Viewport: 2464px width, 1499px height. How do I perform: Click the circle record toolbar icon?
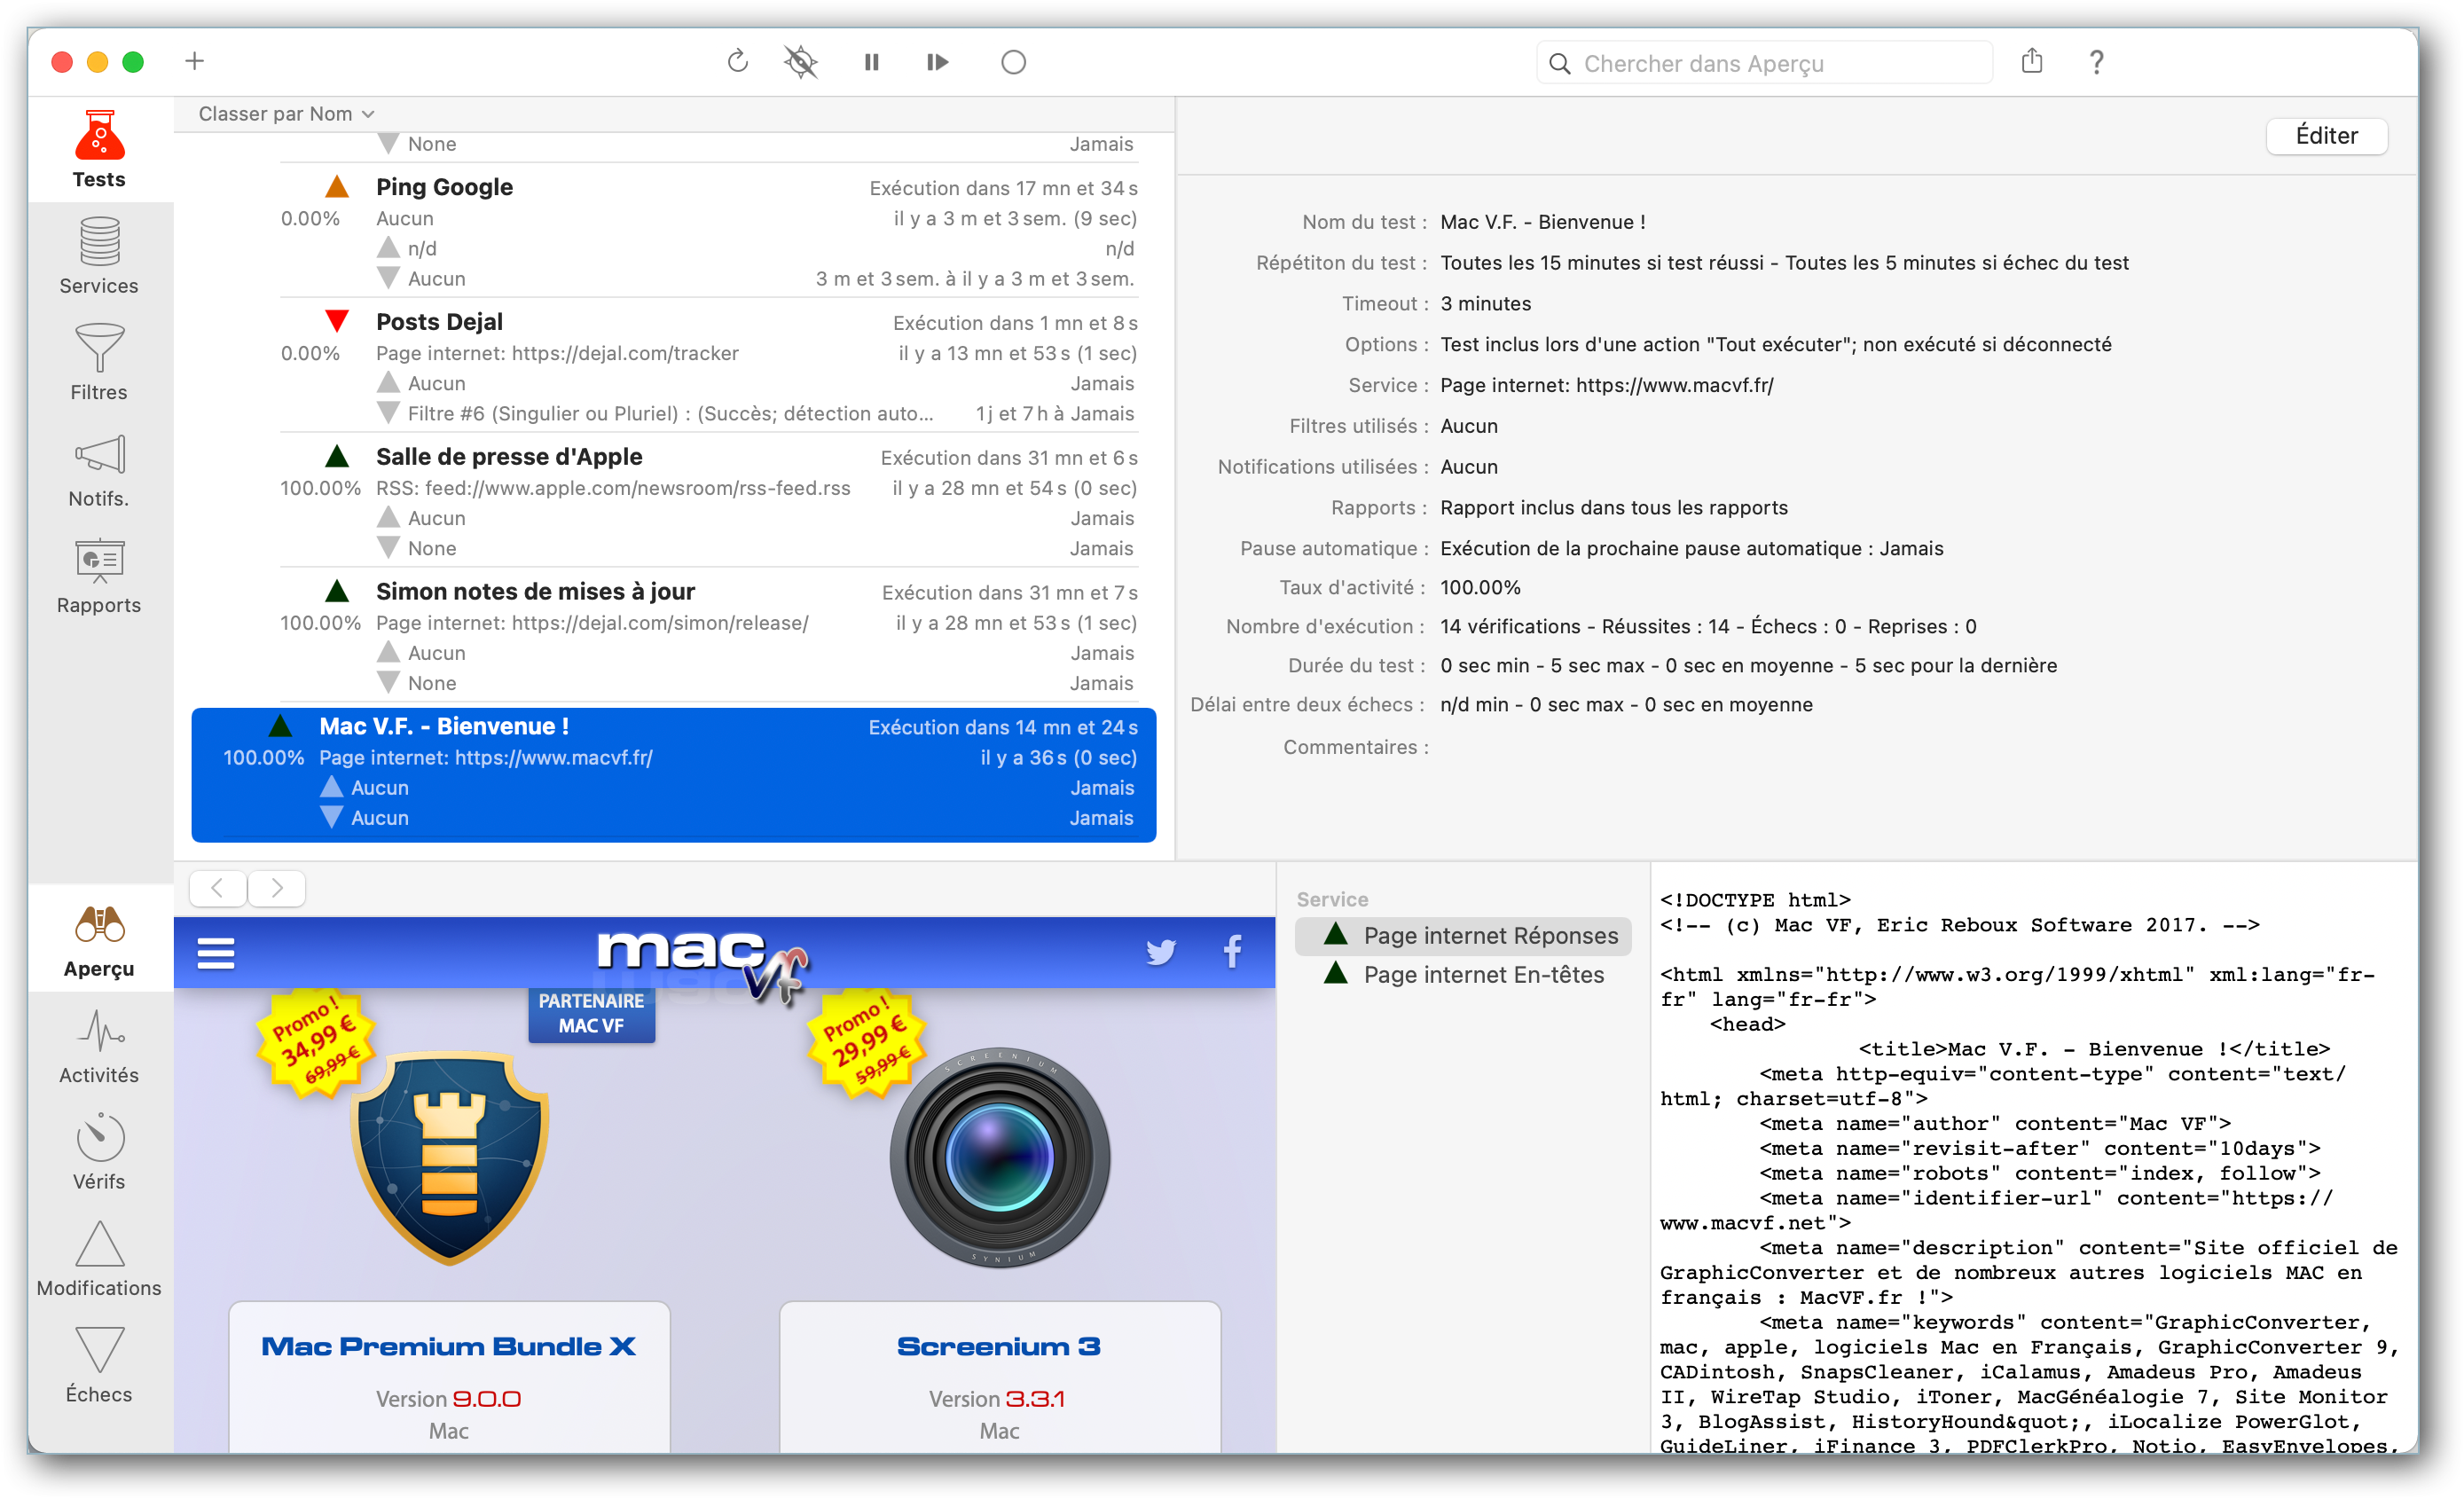(1013, 62)
